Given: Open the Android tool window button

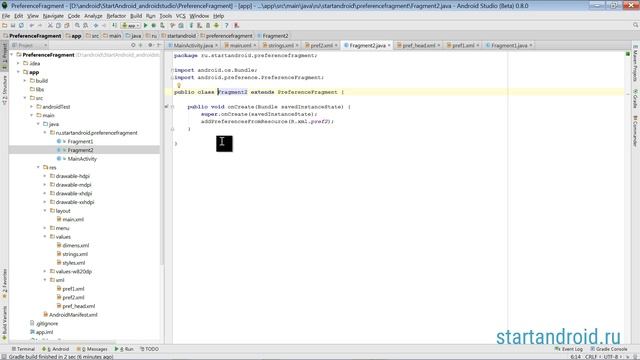Looking at the screenshot, I should (x=56, y=349).
